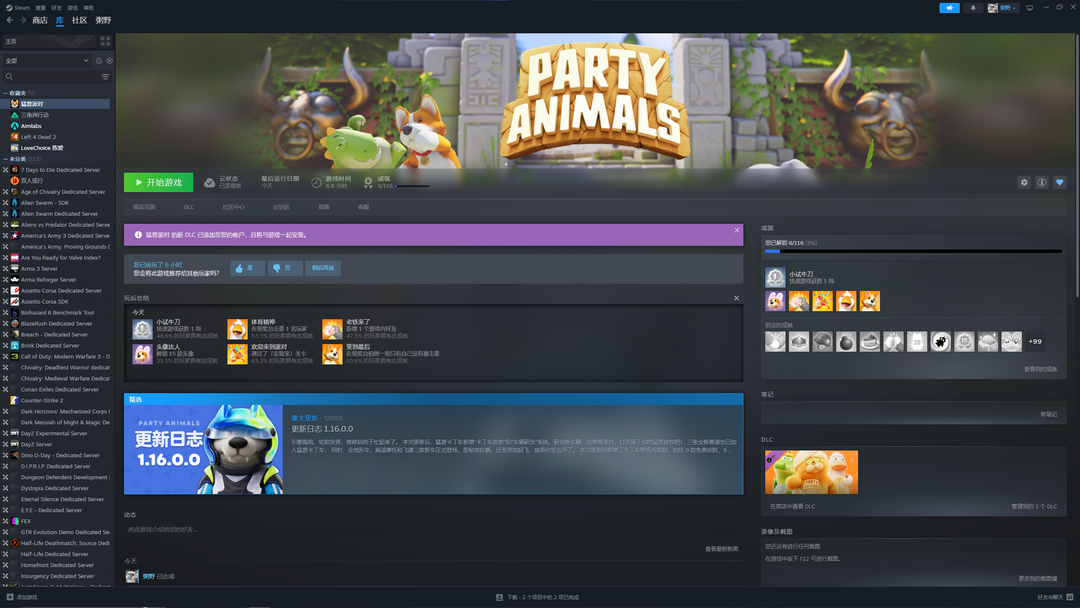Click the recent activity clock icon in sidebar
The image size is (1080, 608).
click(98, 61)
